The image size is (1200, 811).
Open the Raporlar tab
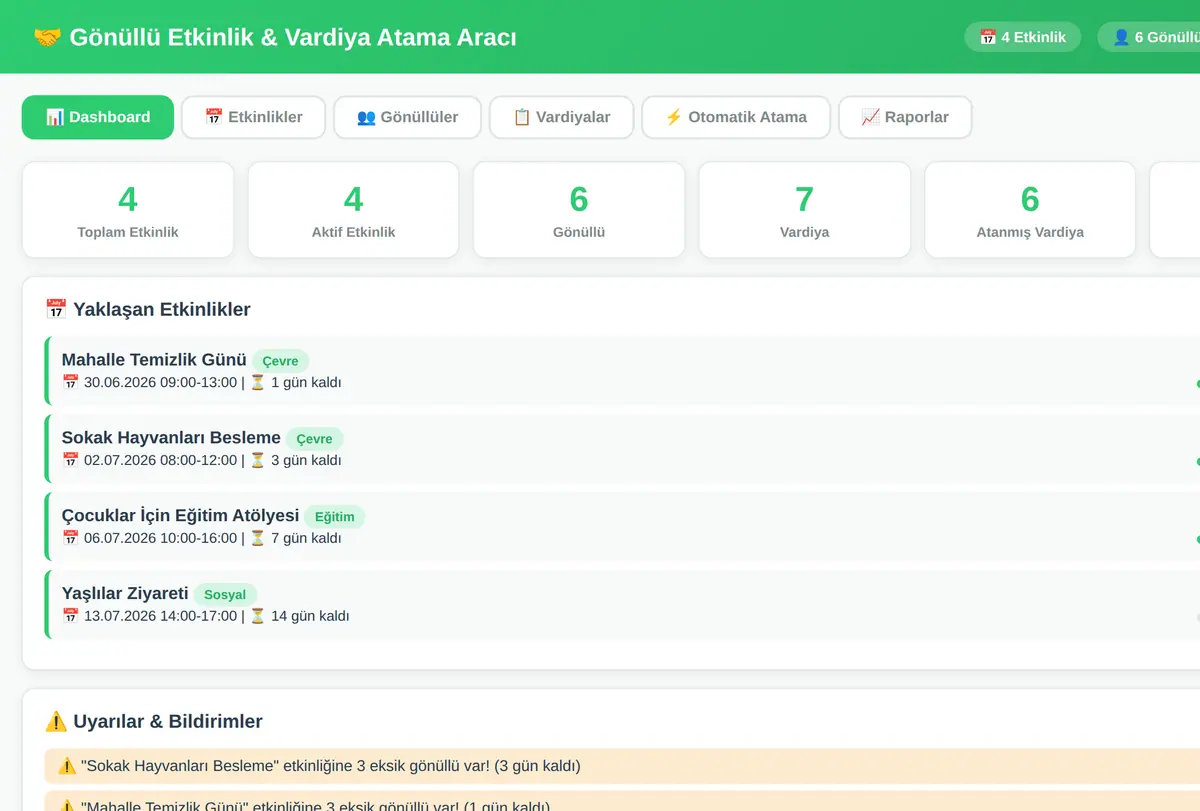[x=905, y=117]
